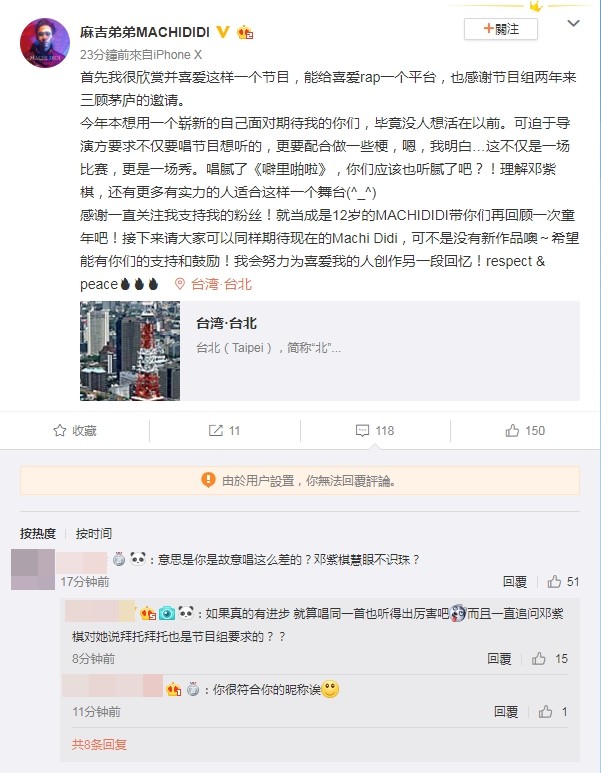
Task: Reply to the 8分钟前 comment
Action: coord(499,659)
